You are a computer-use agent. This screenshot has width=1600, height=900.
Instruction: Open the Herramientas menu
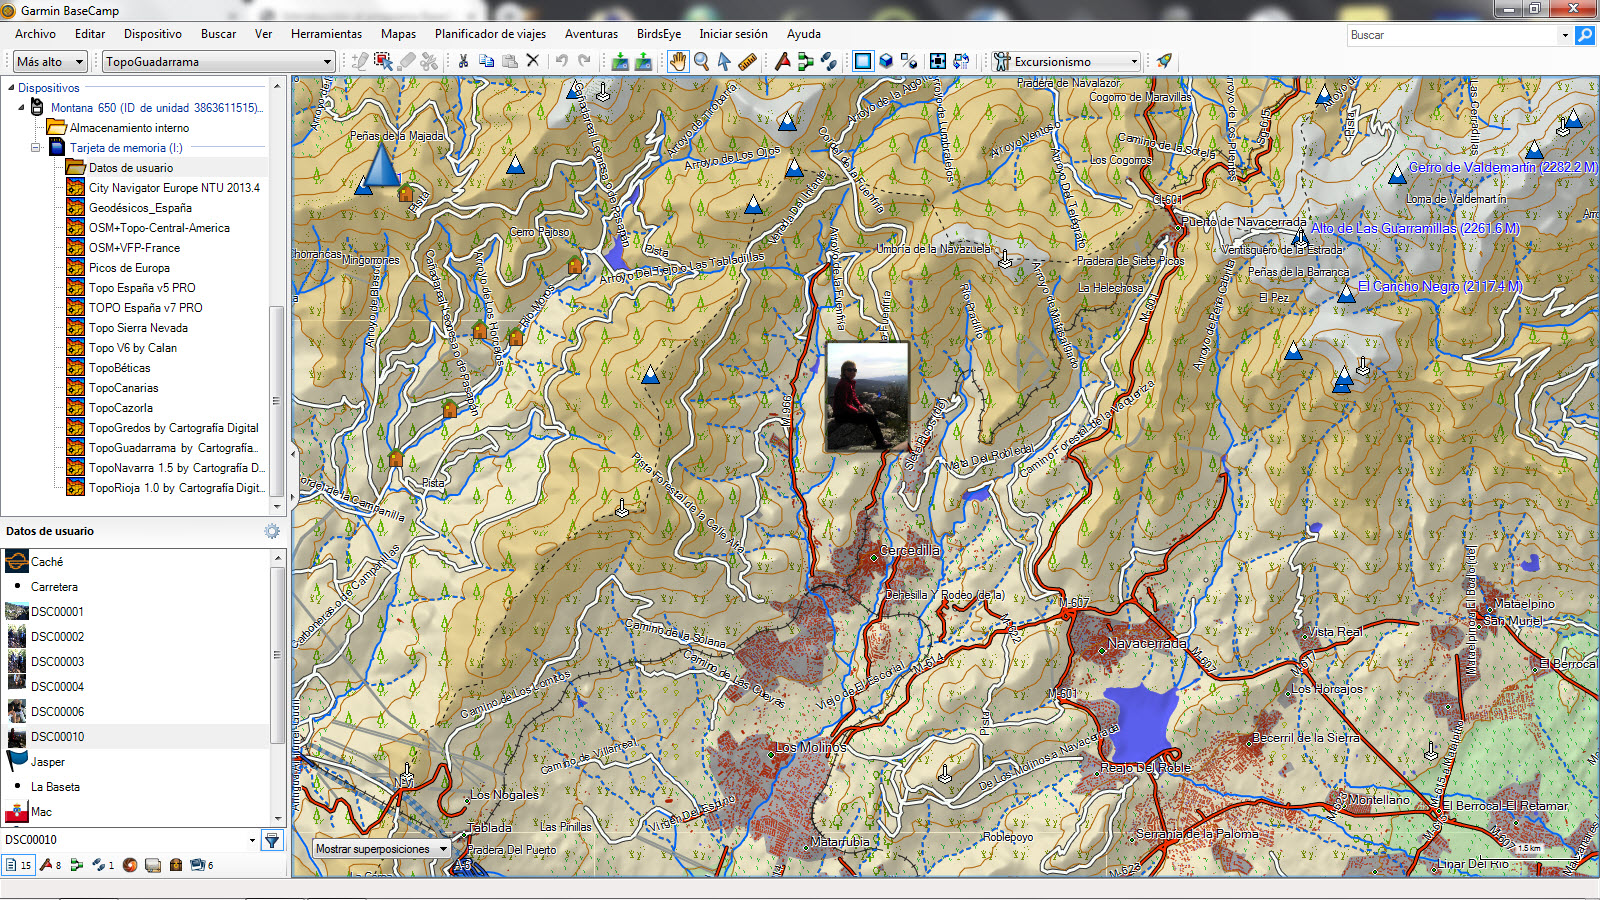coord(326,34)
